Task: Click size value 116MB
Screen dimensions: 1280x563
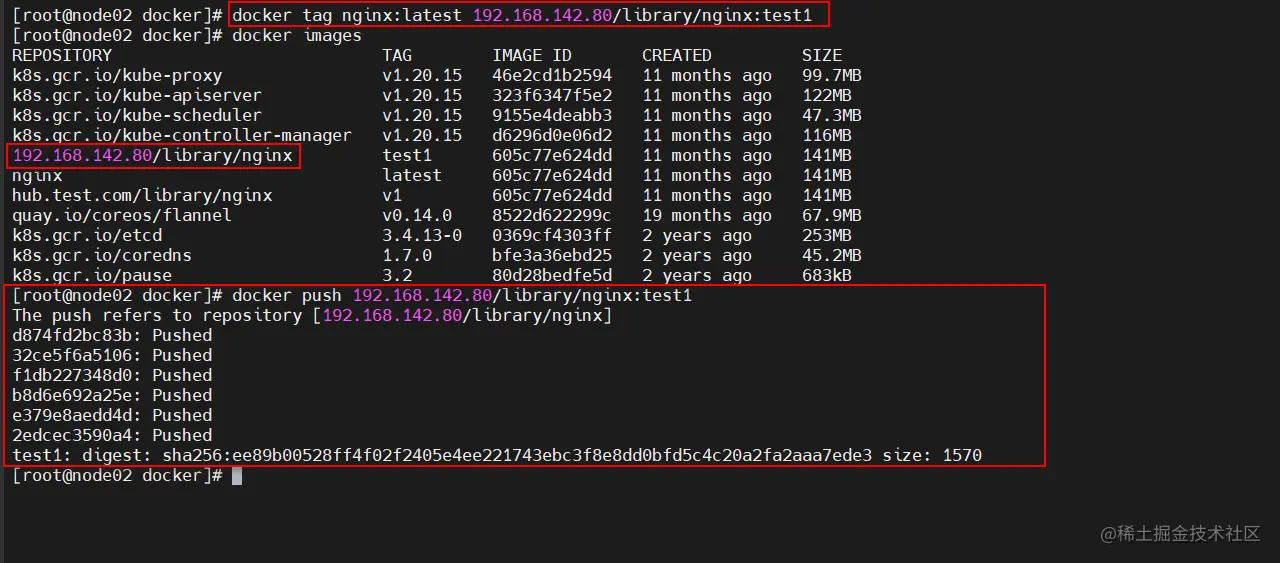Action: [x=827, y=135]
